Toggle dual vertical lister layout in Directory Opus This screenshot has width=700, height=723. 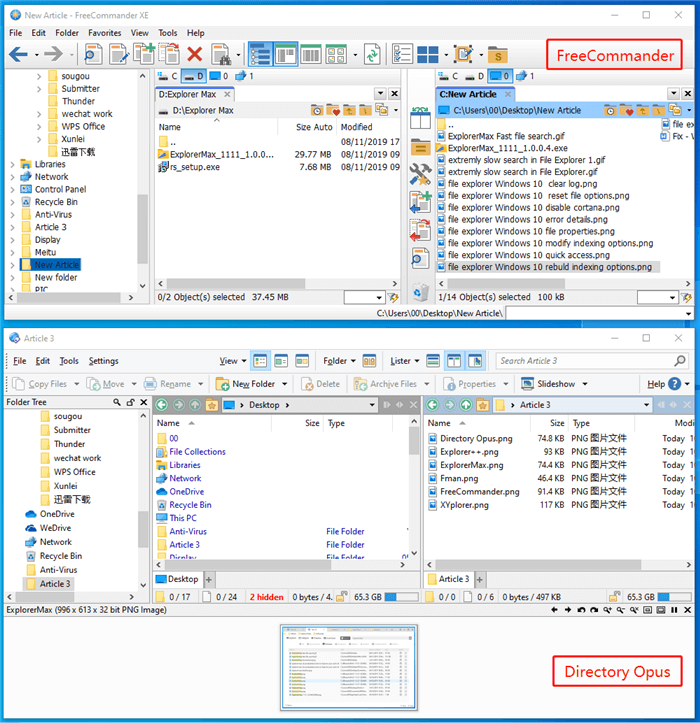pos(454,361)
